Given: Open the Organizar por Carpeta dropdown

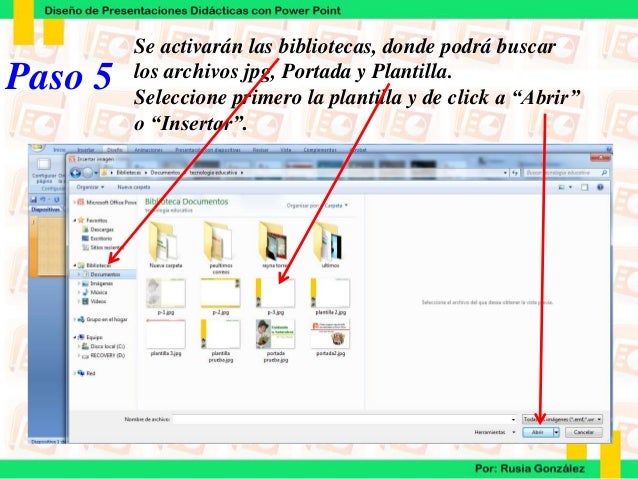Looking at the screenshot, I should (336, 206).
